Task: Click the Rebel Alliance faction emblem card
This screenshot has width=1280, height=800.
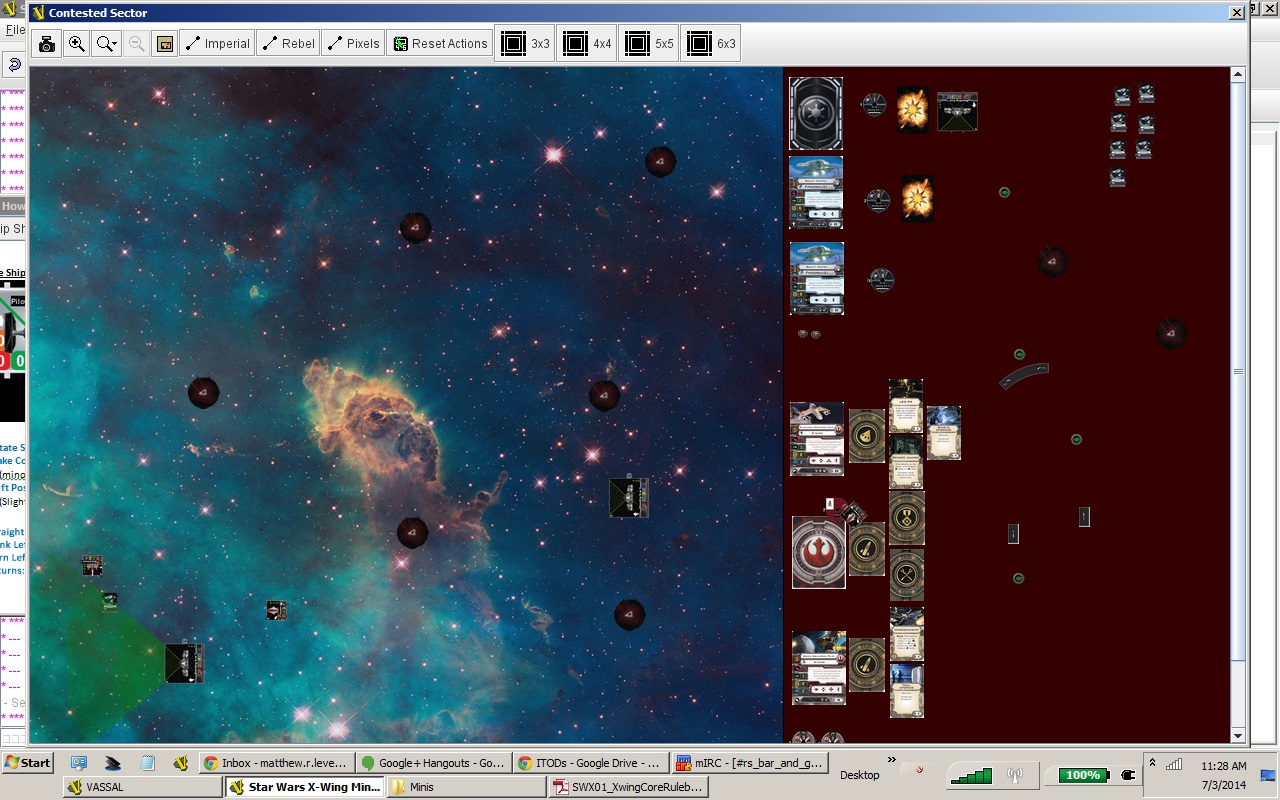Action: point(818,552)
